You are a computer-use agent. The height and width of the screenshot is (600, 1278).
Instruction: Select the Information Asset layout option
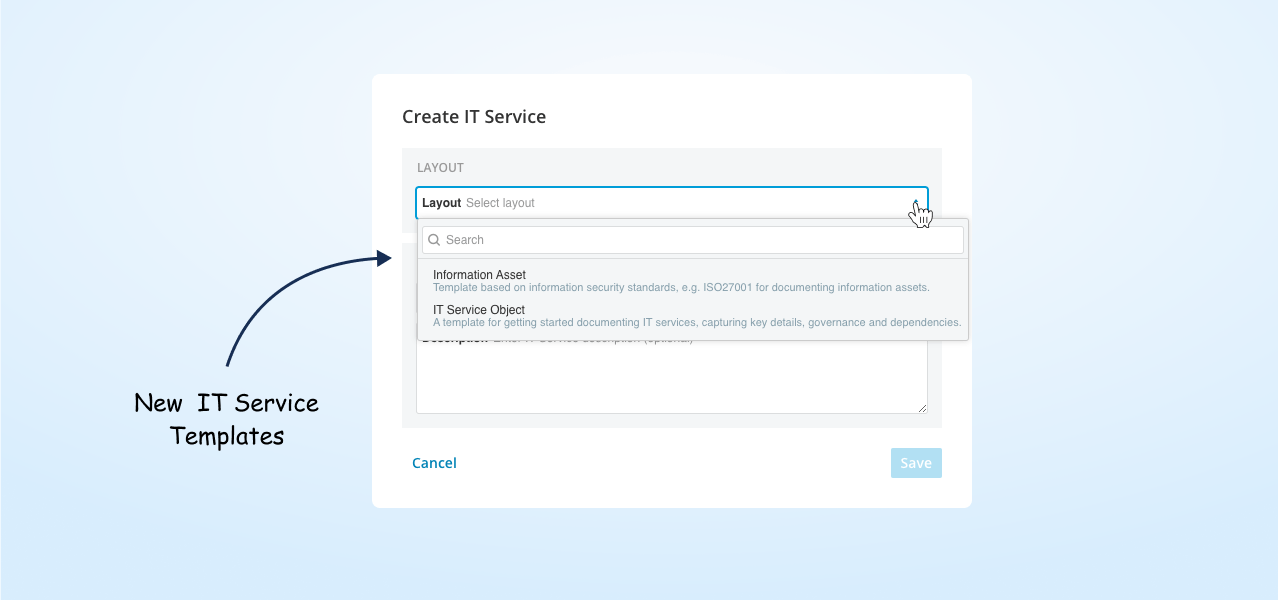click(x=692, y=281)
